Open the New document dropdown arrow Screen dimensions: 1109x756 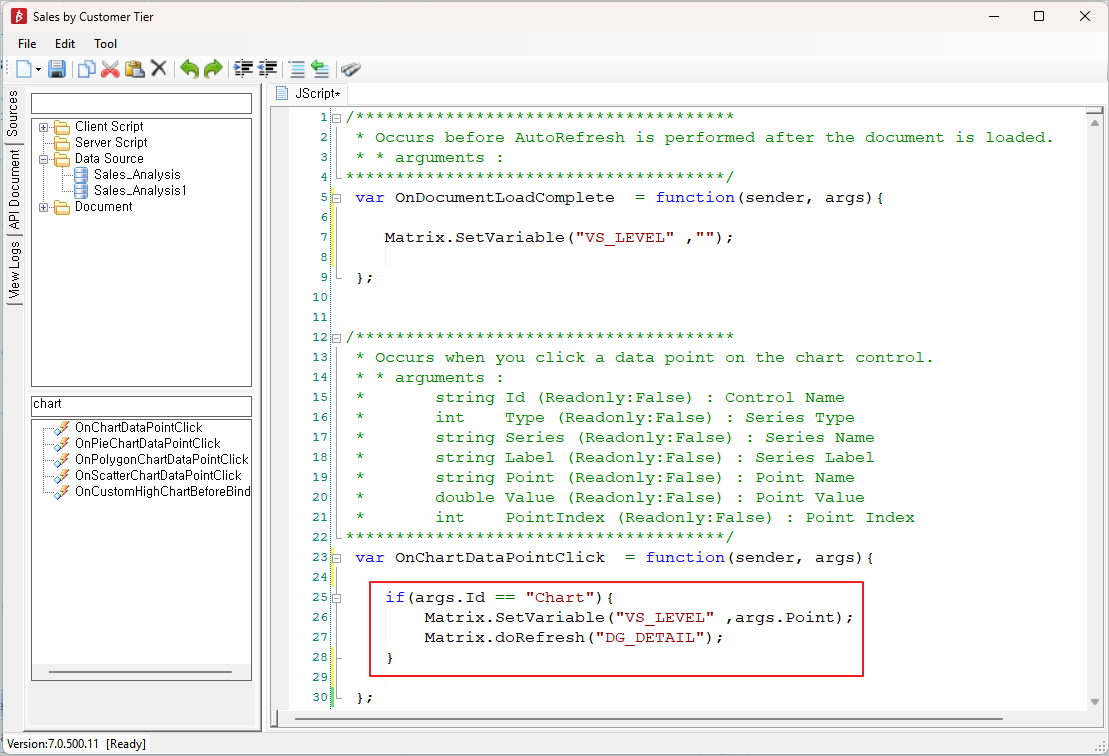[x=38, y=69]
